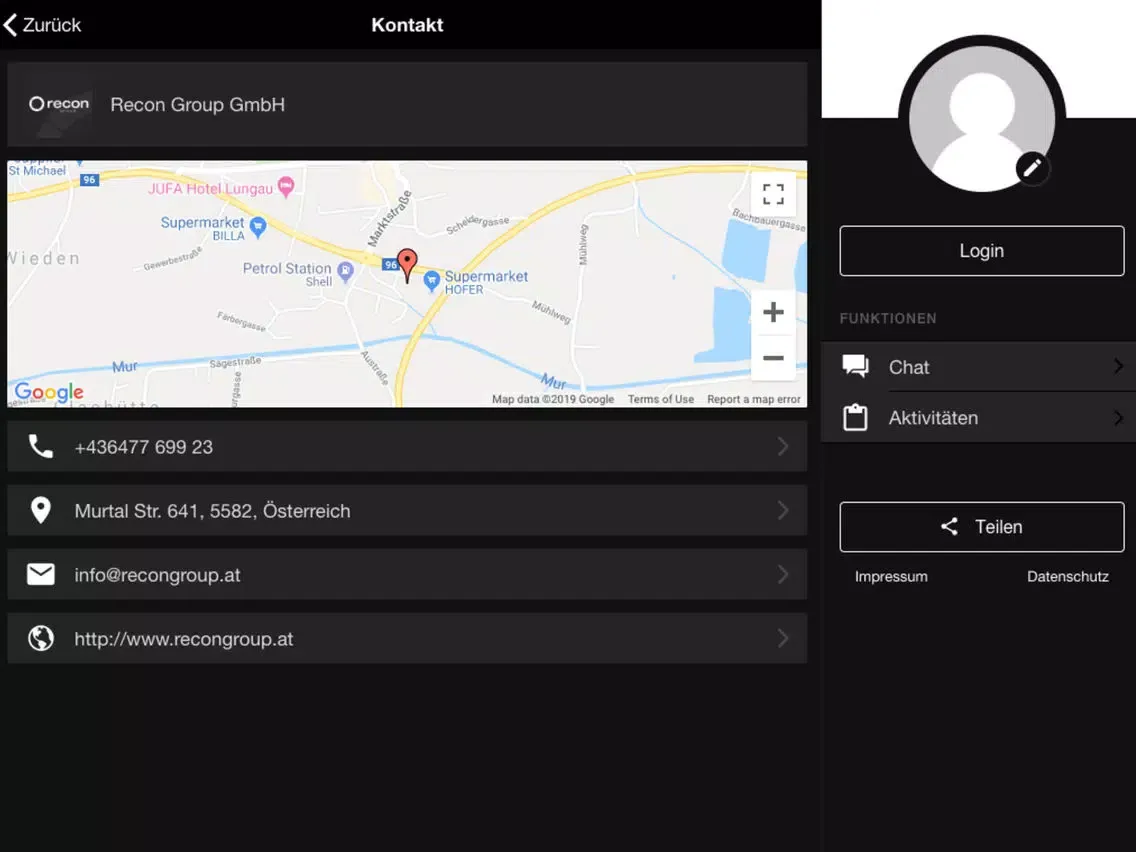
Task: Expand the phone number row chevron
Action: point(782,446)
